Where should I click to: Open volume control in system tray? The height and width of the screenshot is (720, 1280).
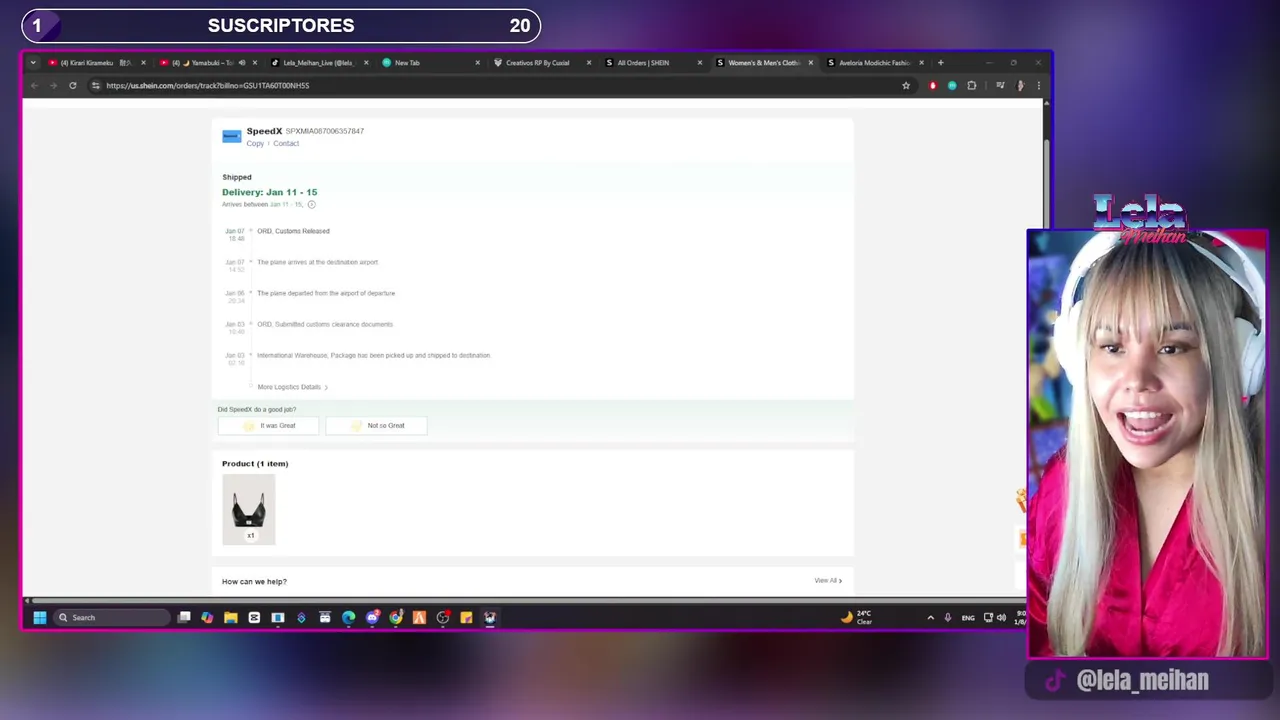click(x=1001, y=618)
